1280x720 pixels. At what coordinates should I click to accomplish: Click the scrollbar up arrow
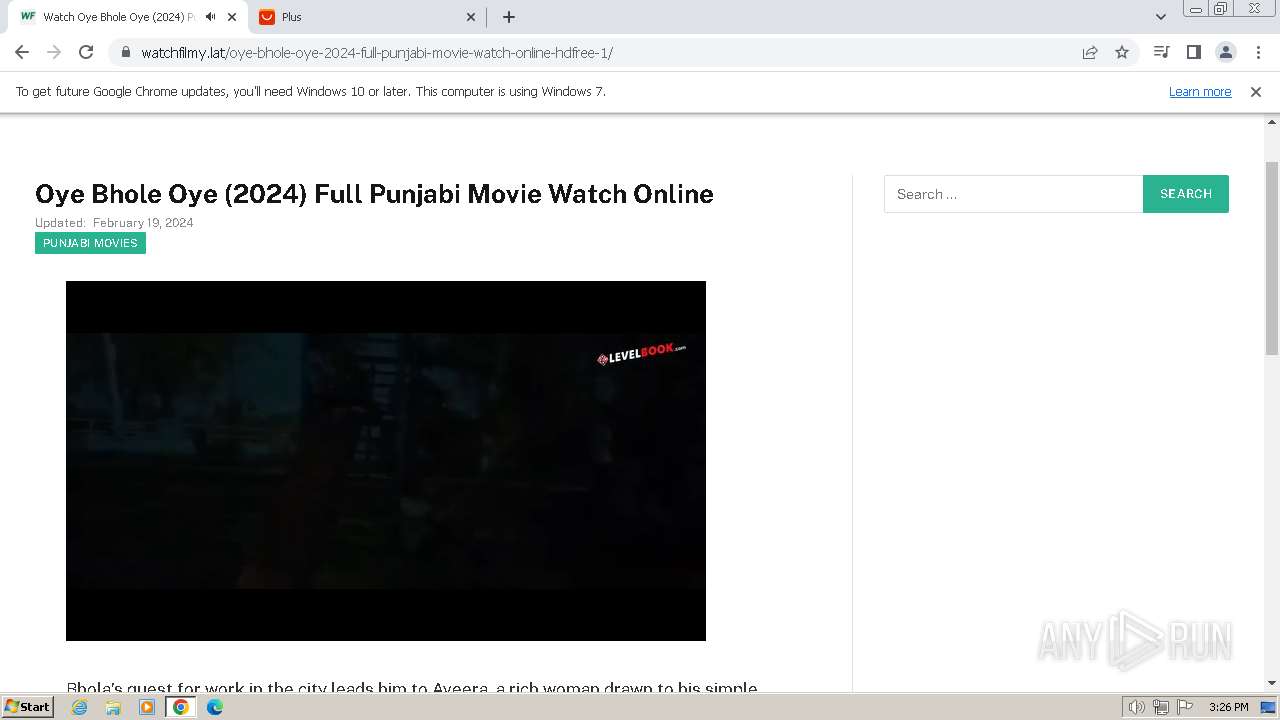coord(1272,123)
